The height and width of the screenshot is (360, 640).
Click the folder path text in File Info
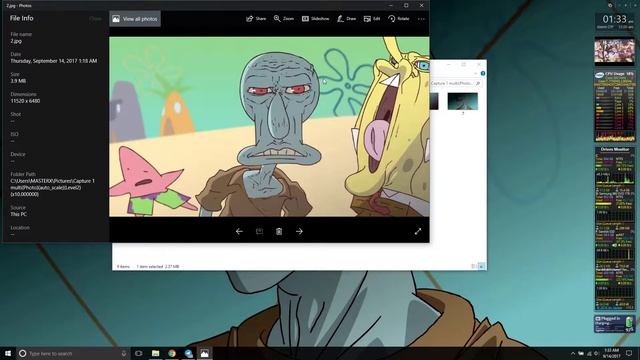pos(53,187)
